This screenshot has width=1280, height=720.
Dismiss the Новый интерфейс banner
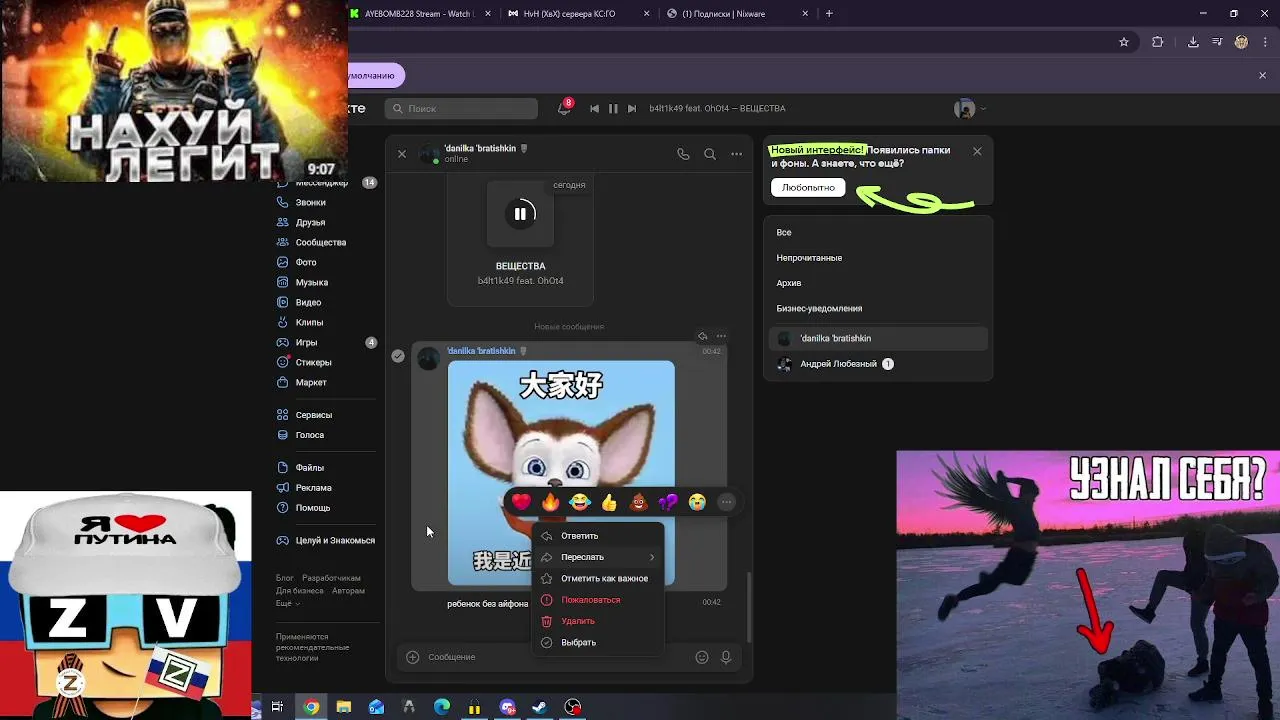977,151
